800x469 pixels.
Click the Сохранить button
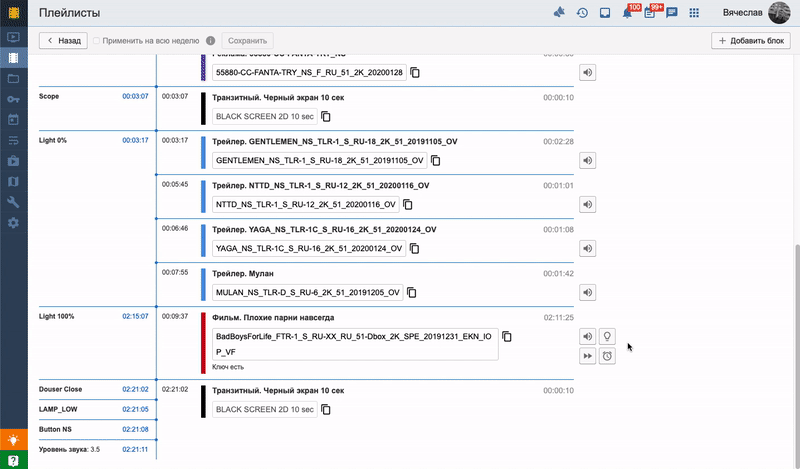[247, 41]
